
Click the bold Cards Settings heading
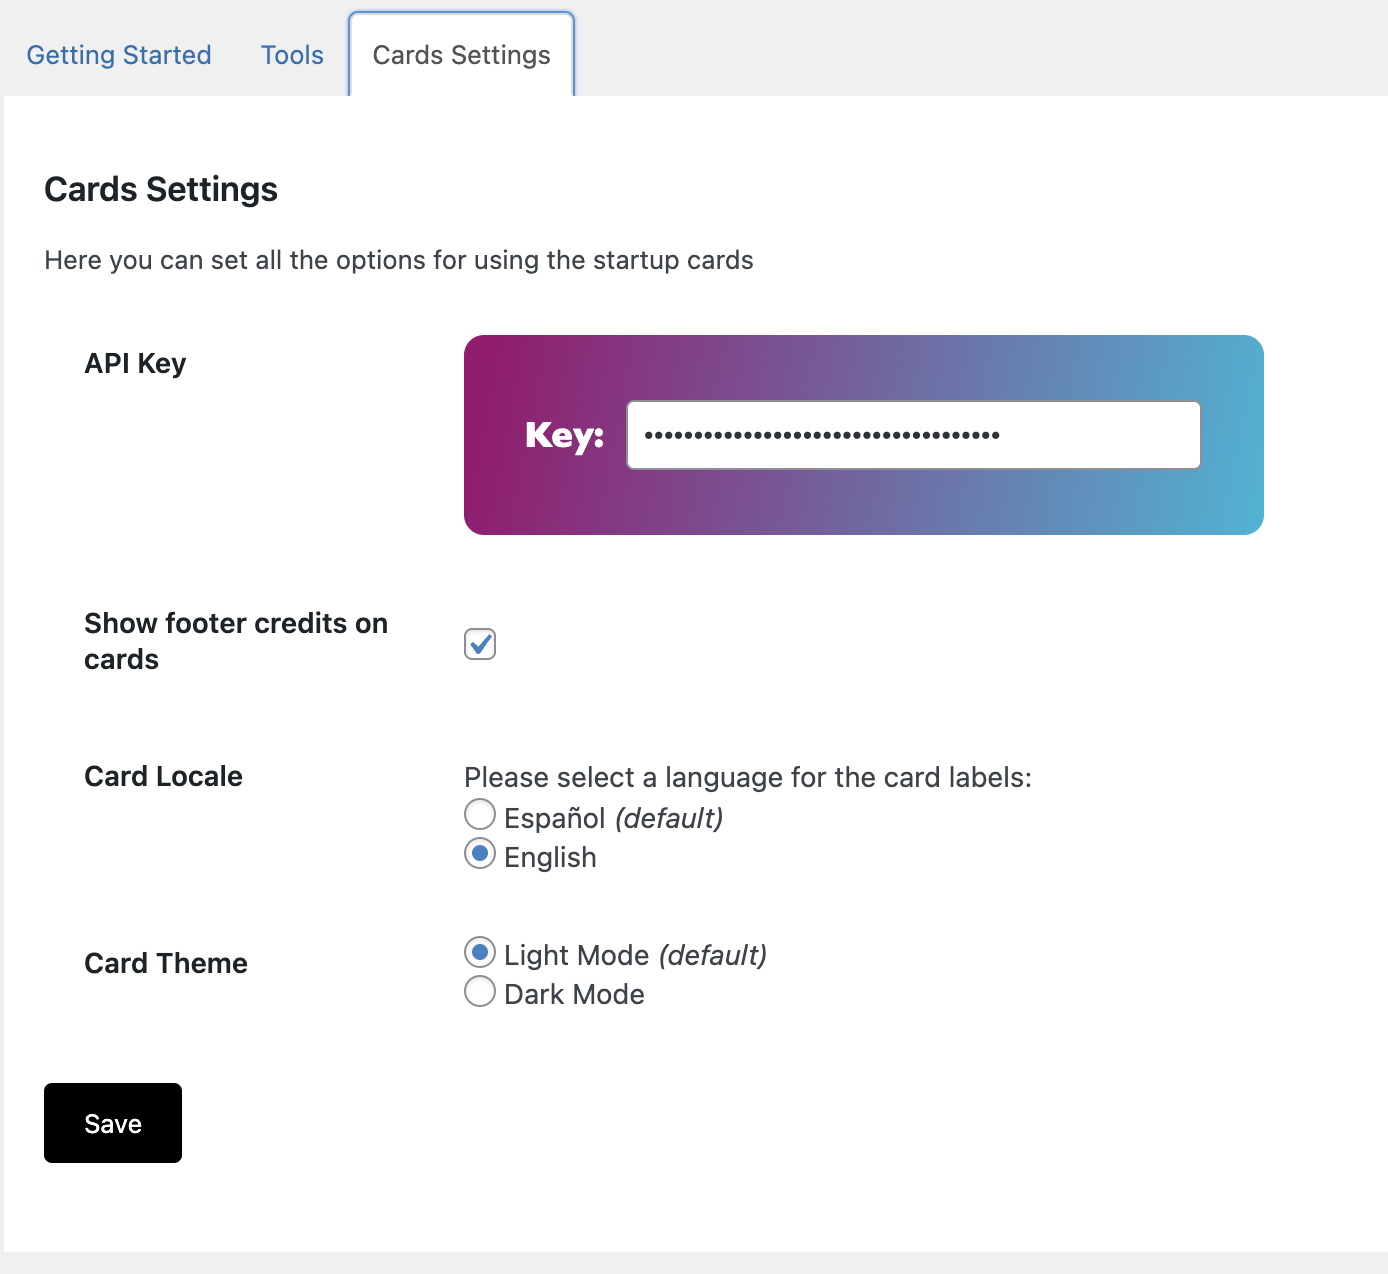[x=161, y=189]
